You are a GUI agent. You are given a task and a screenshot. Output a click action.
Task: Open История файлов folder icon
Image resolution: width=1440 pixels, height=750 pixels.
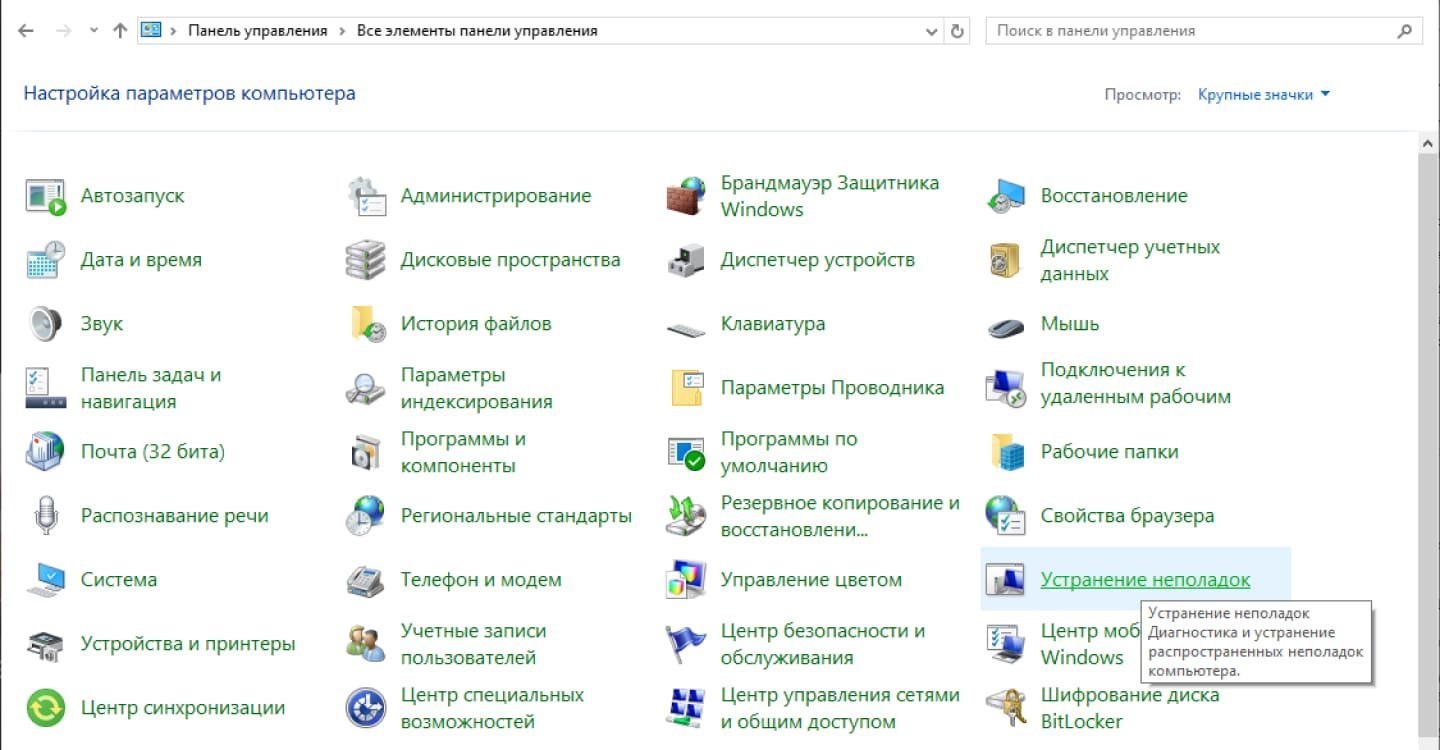coord(366,324)
